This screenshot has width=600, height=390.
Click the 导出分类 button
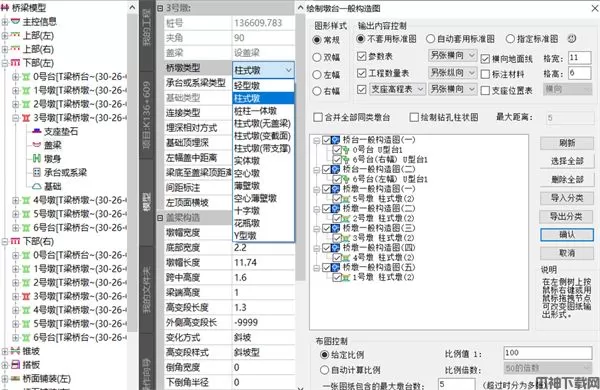tap(567, 216)
